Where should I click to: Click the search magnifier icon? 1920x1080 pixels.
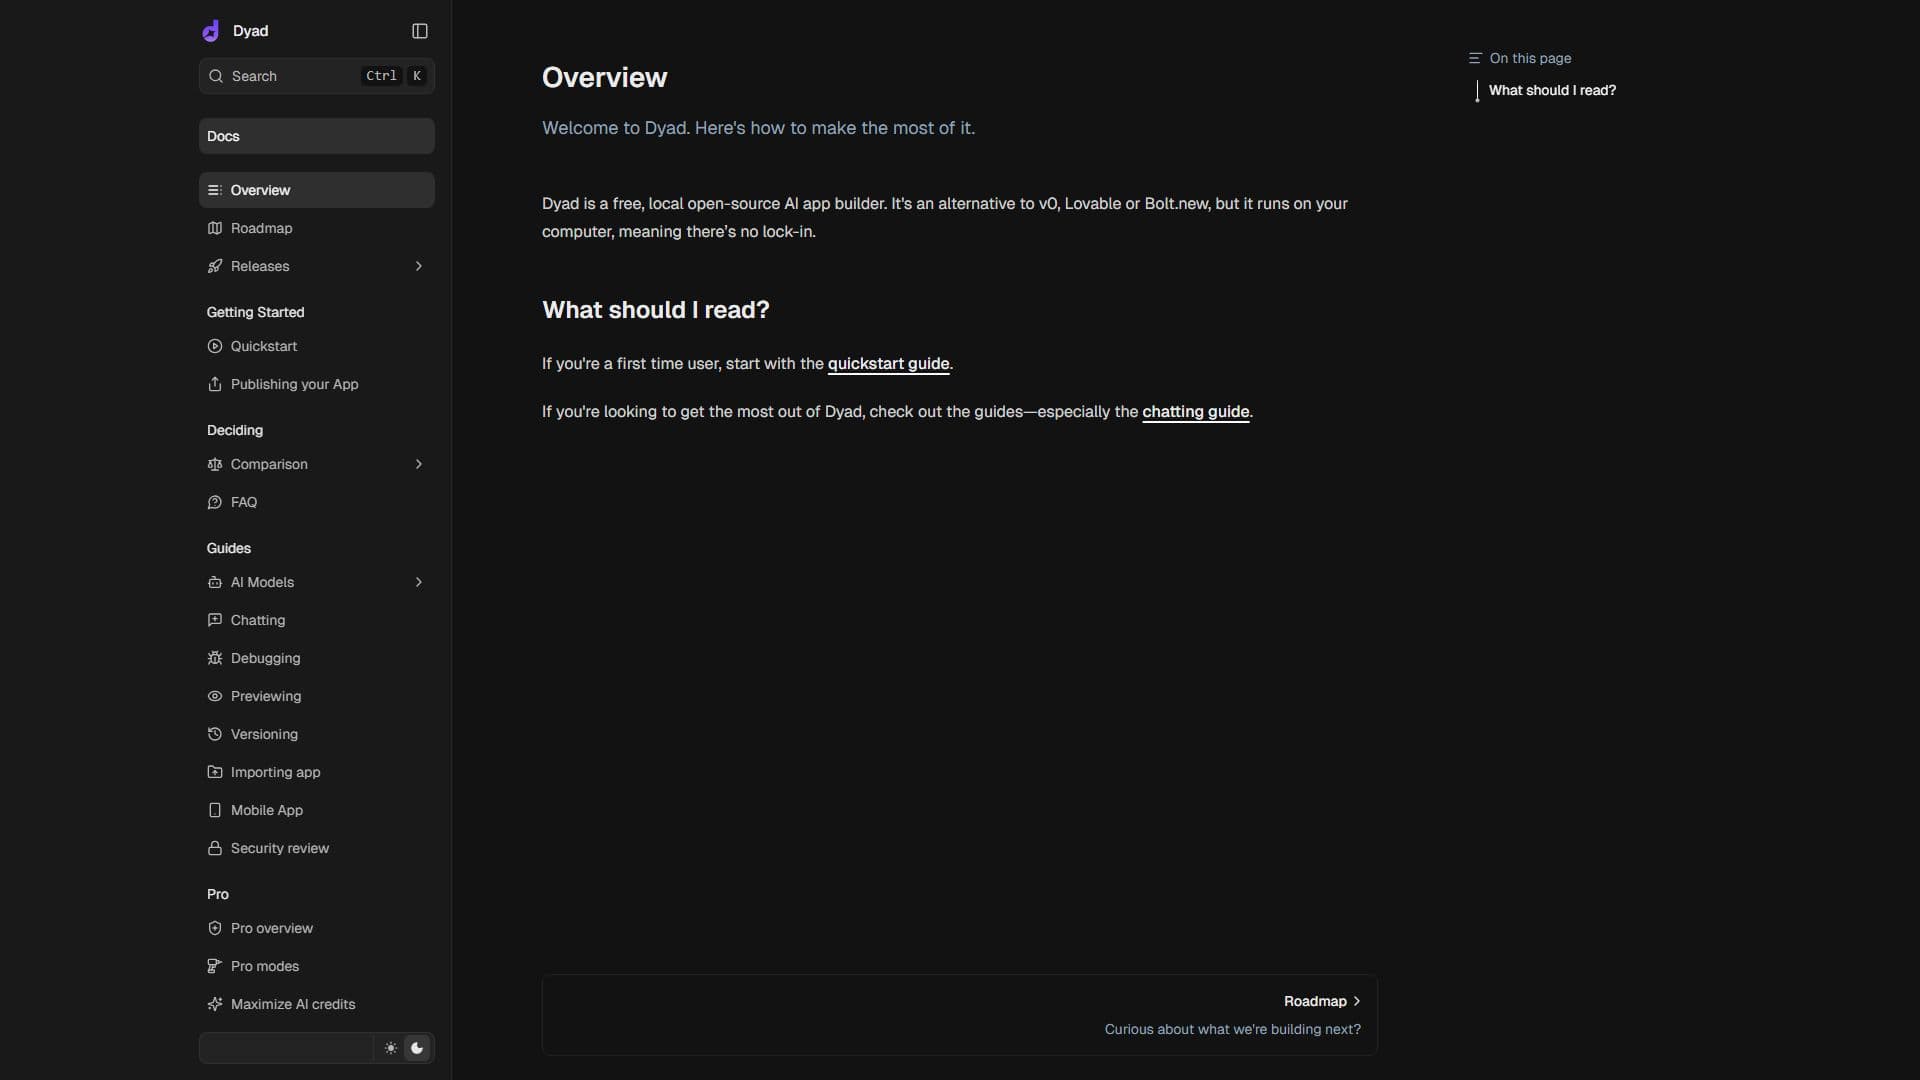pyautogui.click(x=216, y=76)
